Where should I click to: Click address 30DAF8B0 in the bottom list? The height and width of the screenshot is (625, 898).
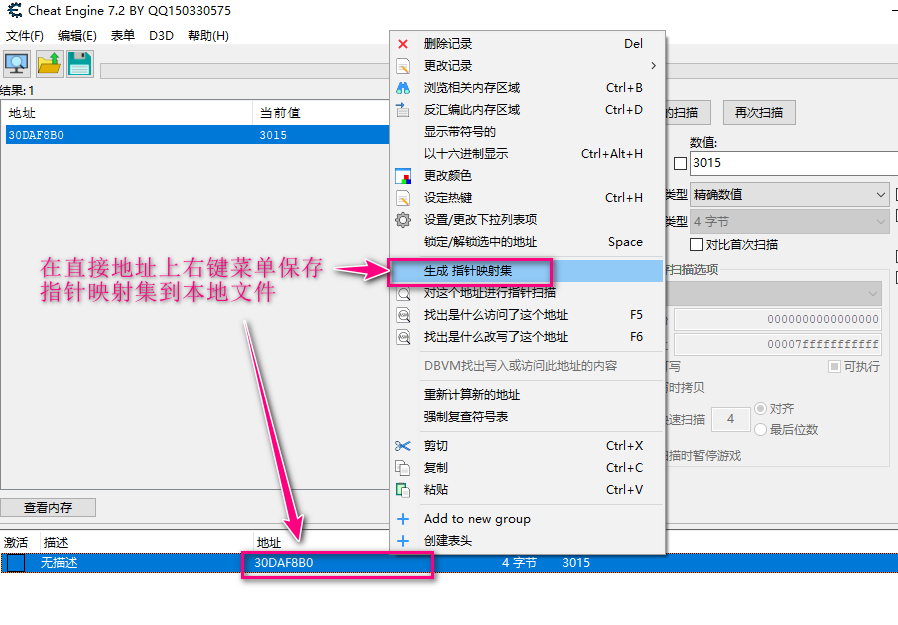283,563
